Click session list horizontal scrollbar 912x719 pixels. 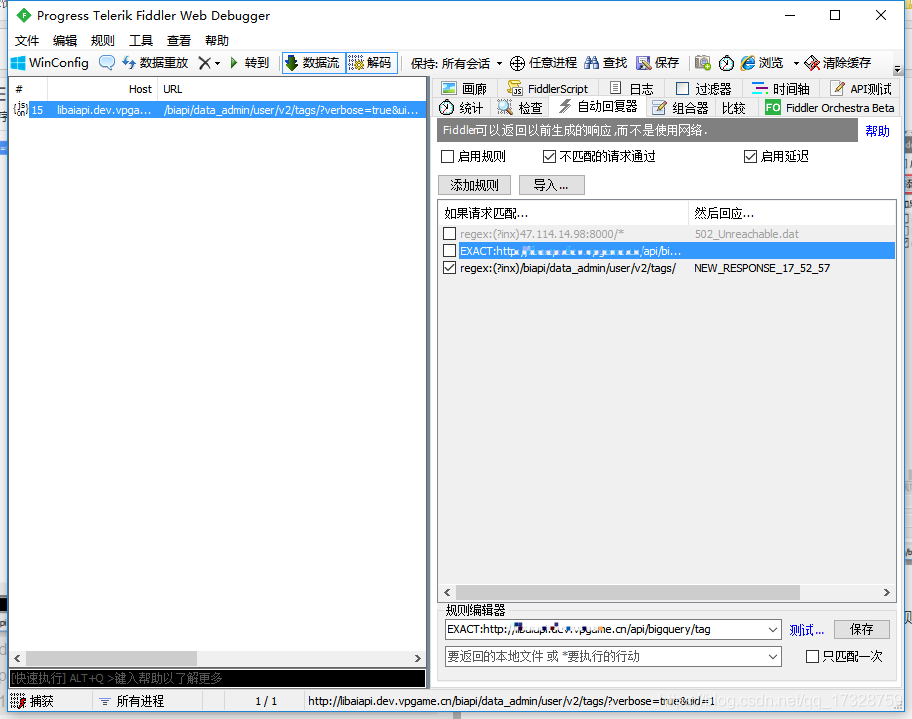[111, 658]
